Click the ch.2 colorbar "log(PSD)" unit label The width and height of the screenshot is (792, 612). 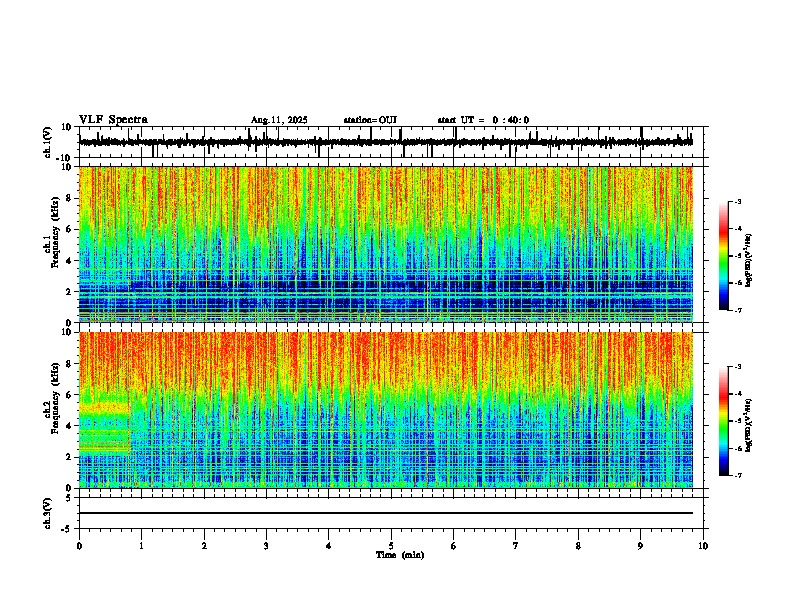[748, 425]
